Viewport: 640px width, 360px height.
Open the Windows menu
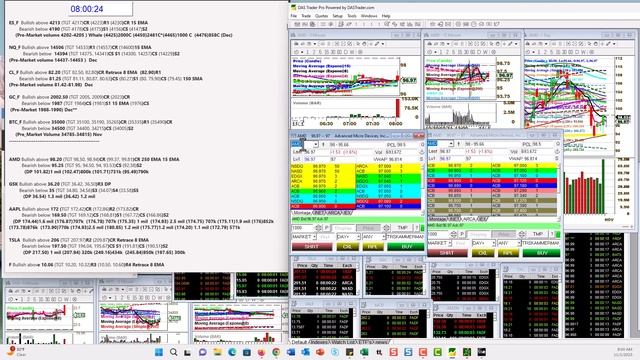click(x=369, y=16)
